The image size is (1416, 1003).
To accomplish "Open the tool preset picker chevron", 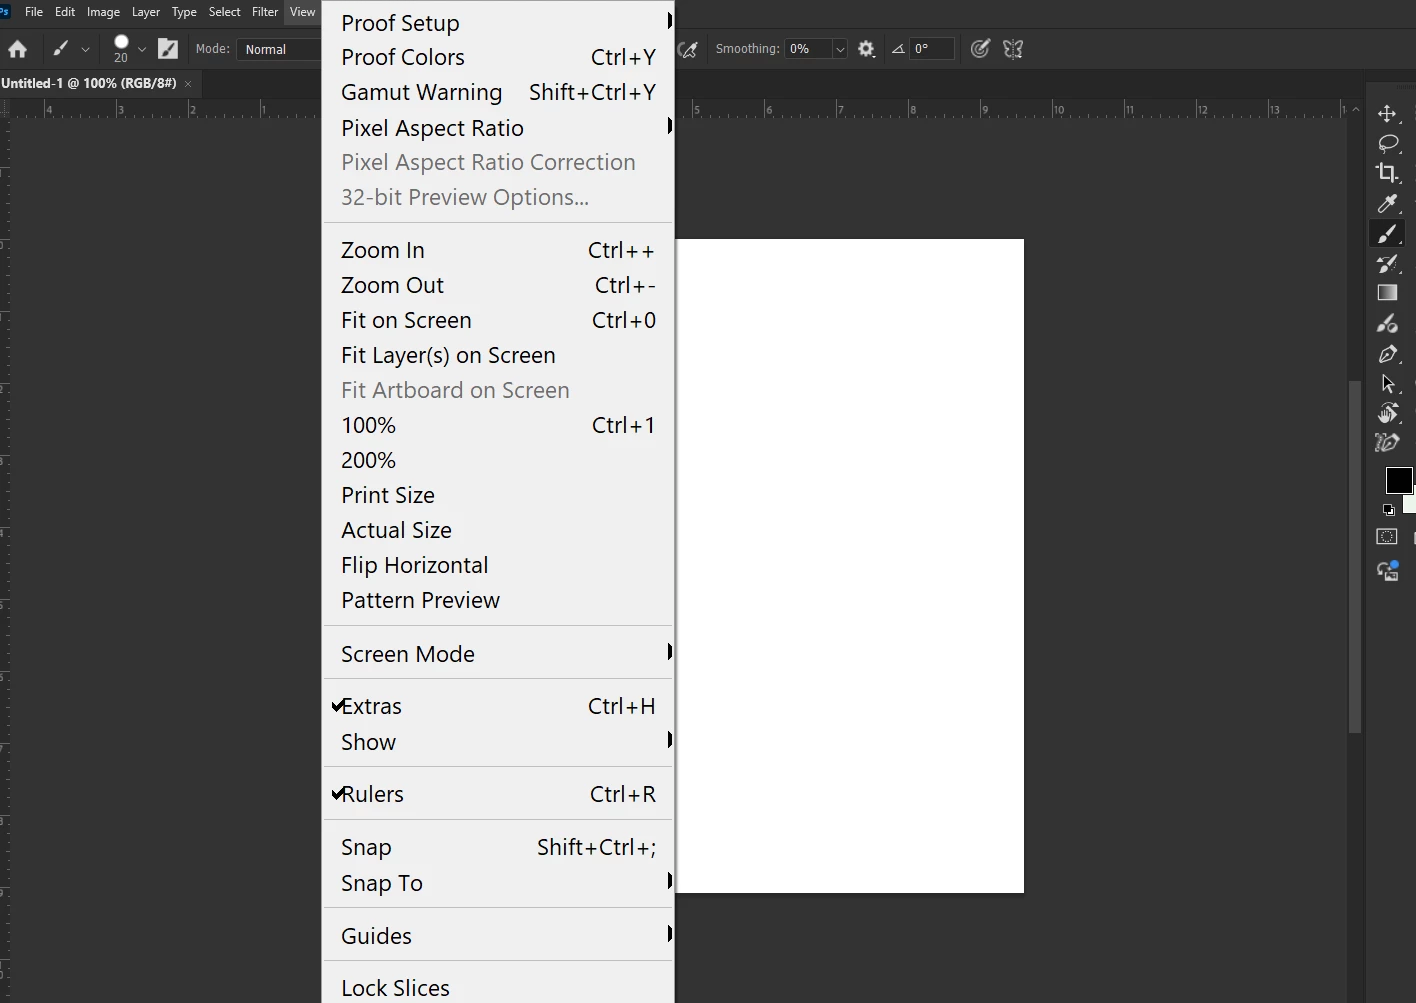I will coord(85,49).
